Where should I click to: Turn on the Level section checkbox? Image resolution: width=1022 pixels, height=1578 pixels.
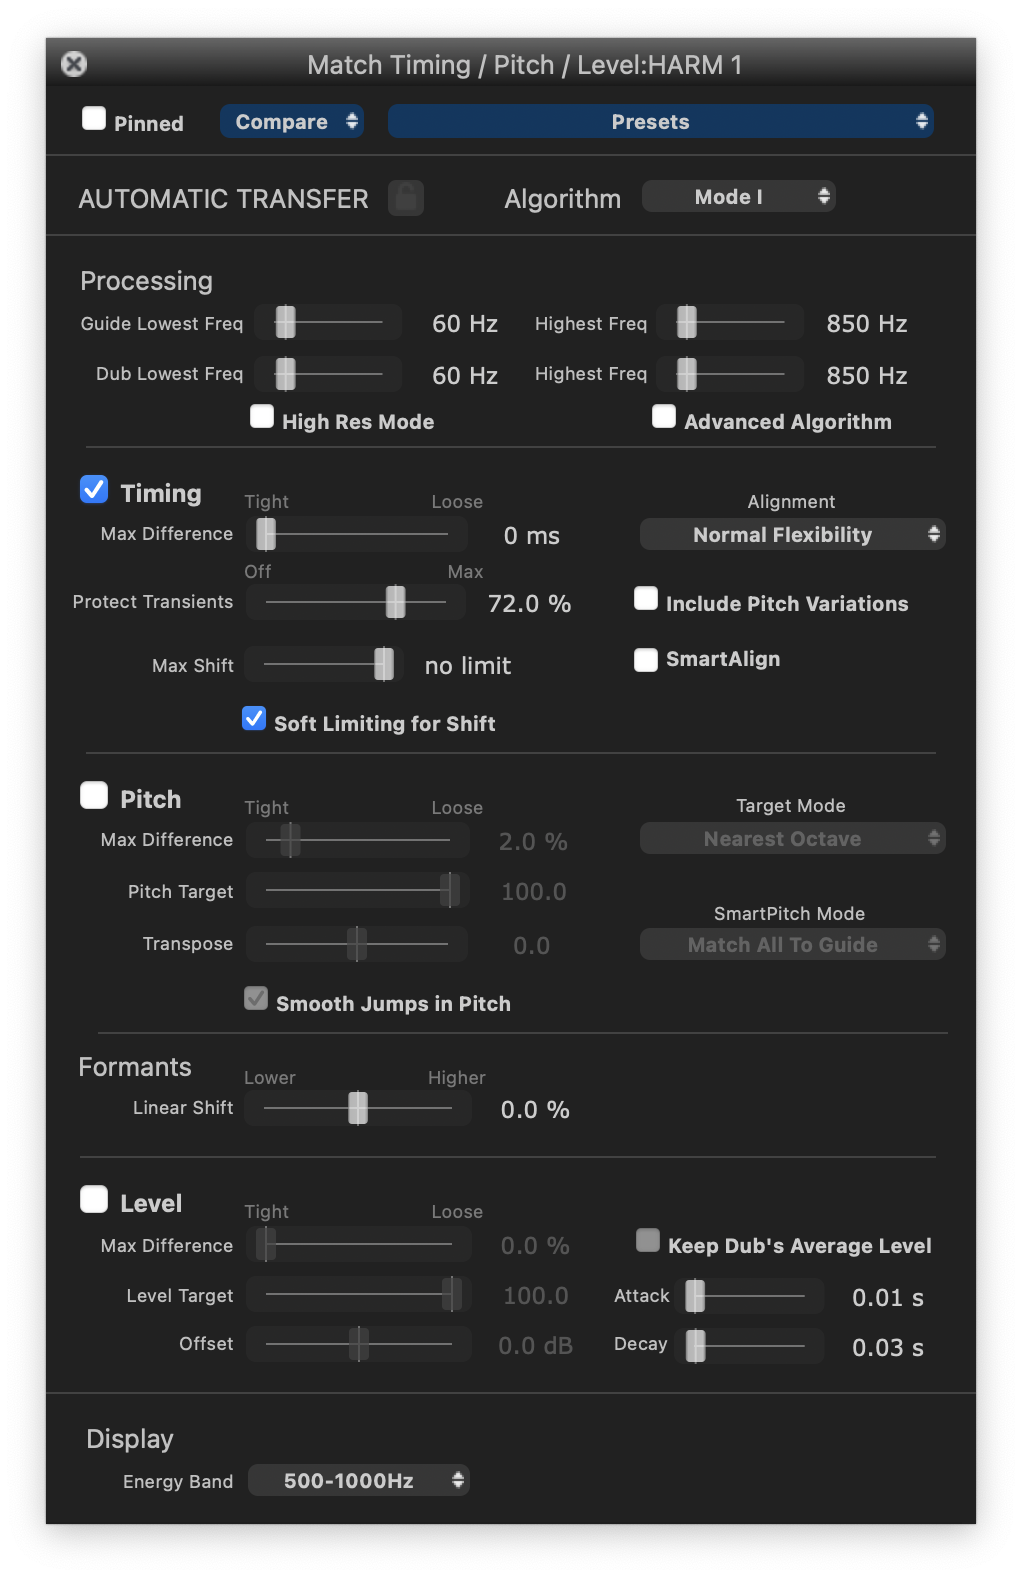[94, 1200]
